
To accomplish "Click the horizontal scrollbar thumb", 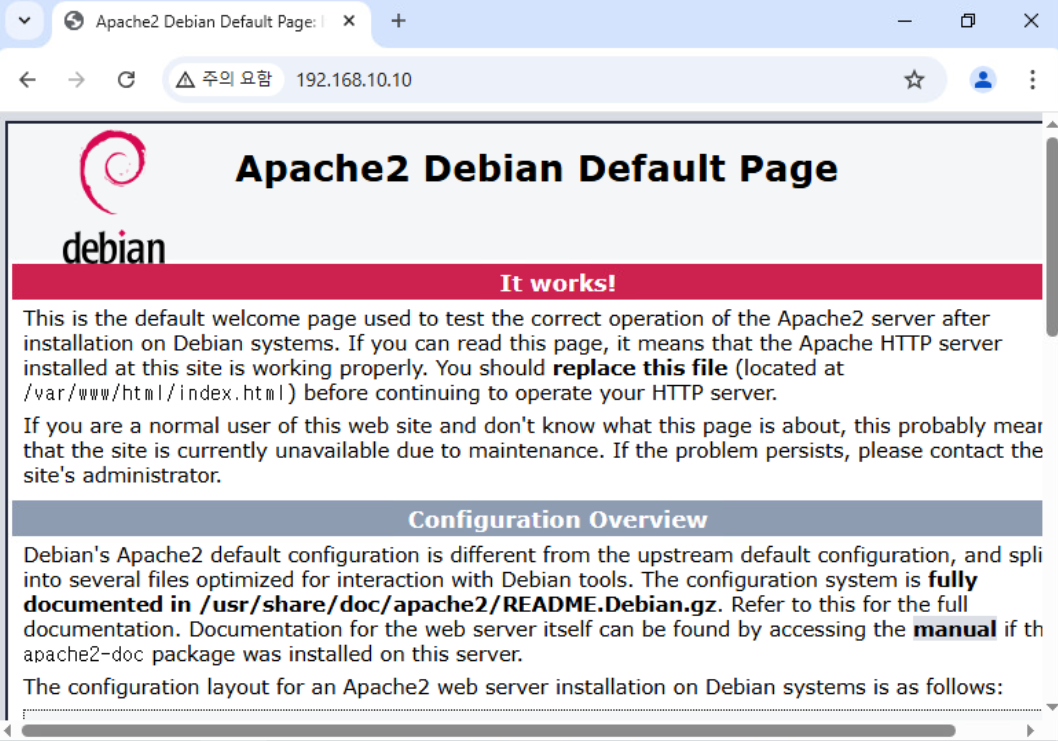I will coord(489,731).
